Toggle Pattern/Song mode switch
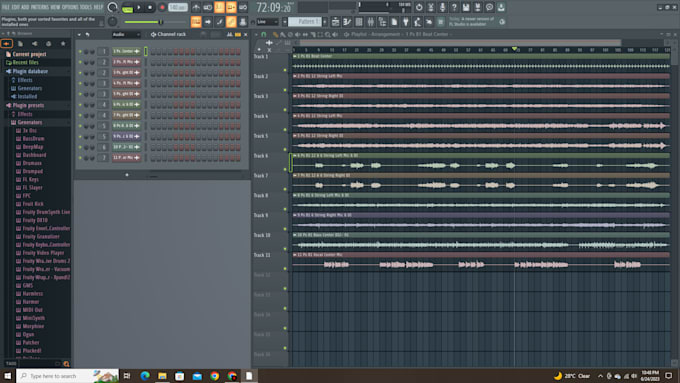 [x=128, y=8]
